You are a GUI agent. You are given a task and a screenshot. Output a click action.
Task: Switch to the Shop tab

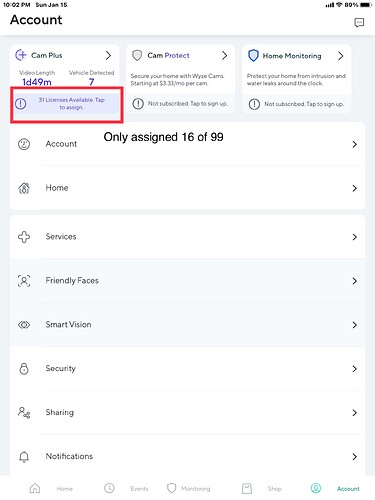[262, 489]
